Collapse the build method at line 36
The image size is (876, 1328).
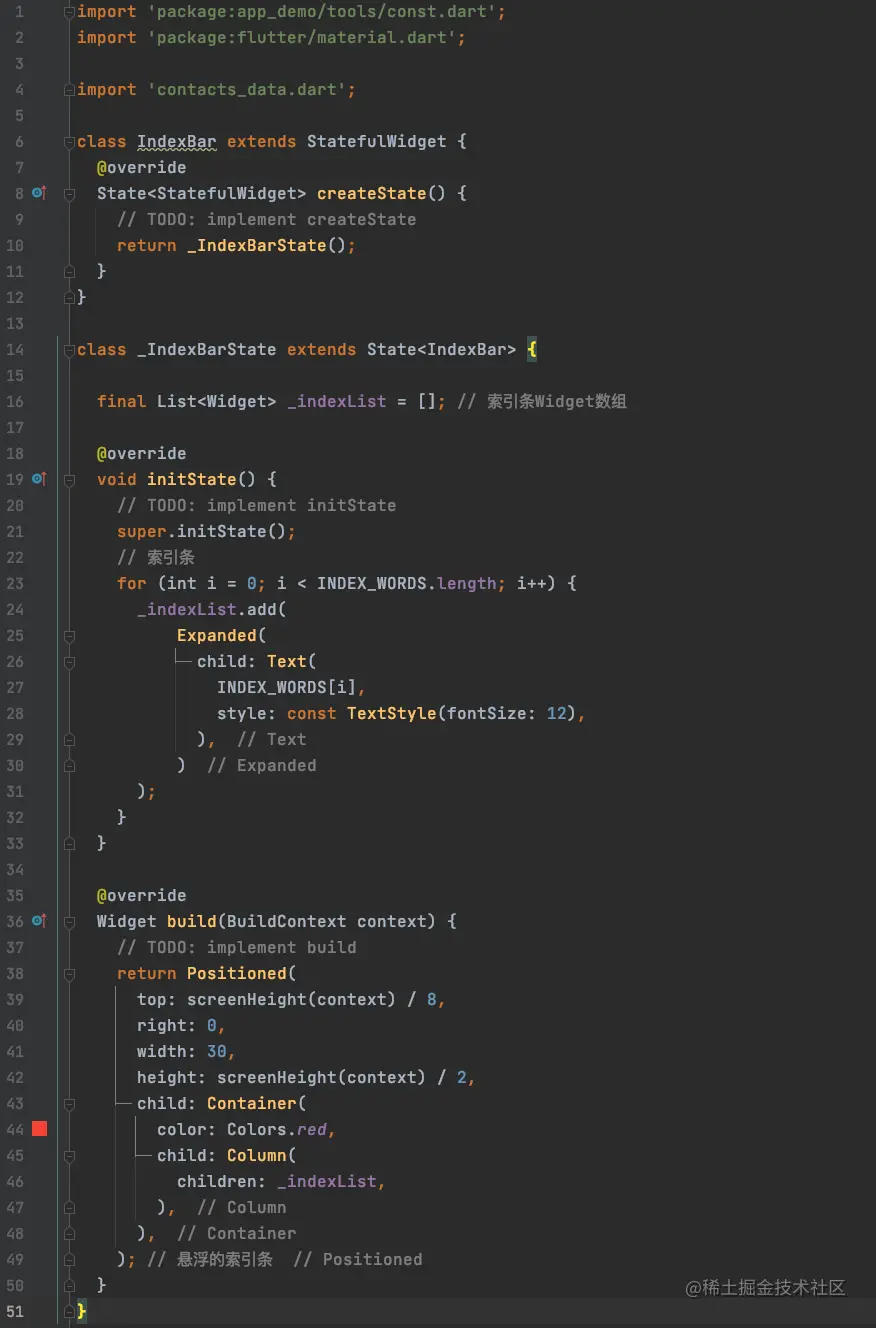[x=69, y=922]
